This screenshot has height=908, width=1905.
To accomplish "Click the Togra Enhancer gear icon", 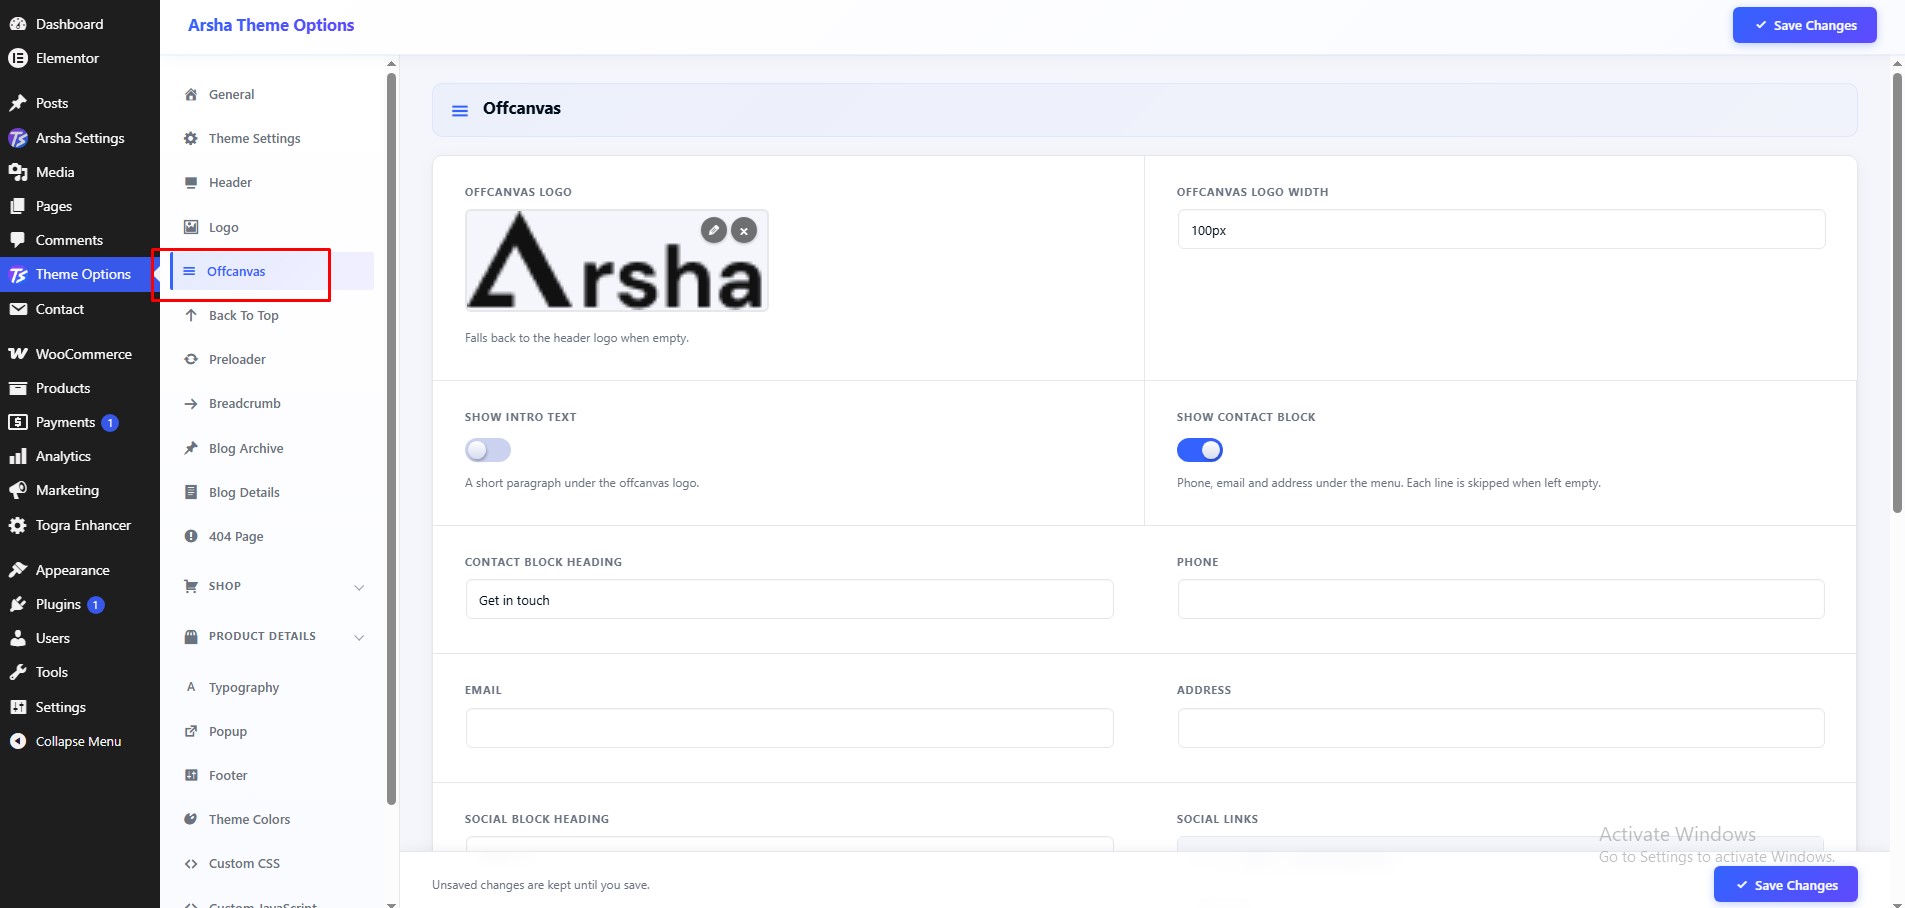I will [x=18, y=525].
